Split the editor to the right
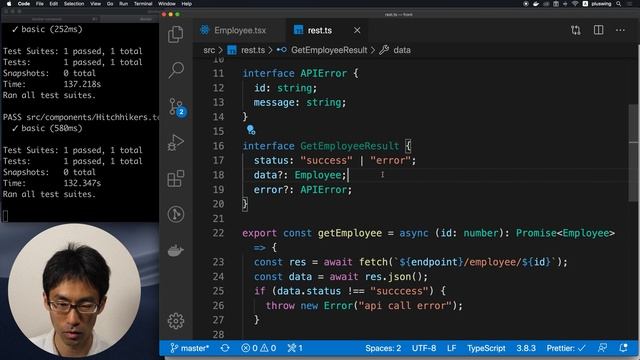Screen dimensions: 640x360 598,30
